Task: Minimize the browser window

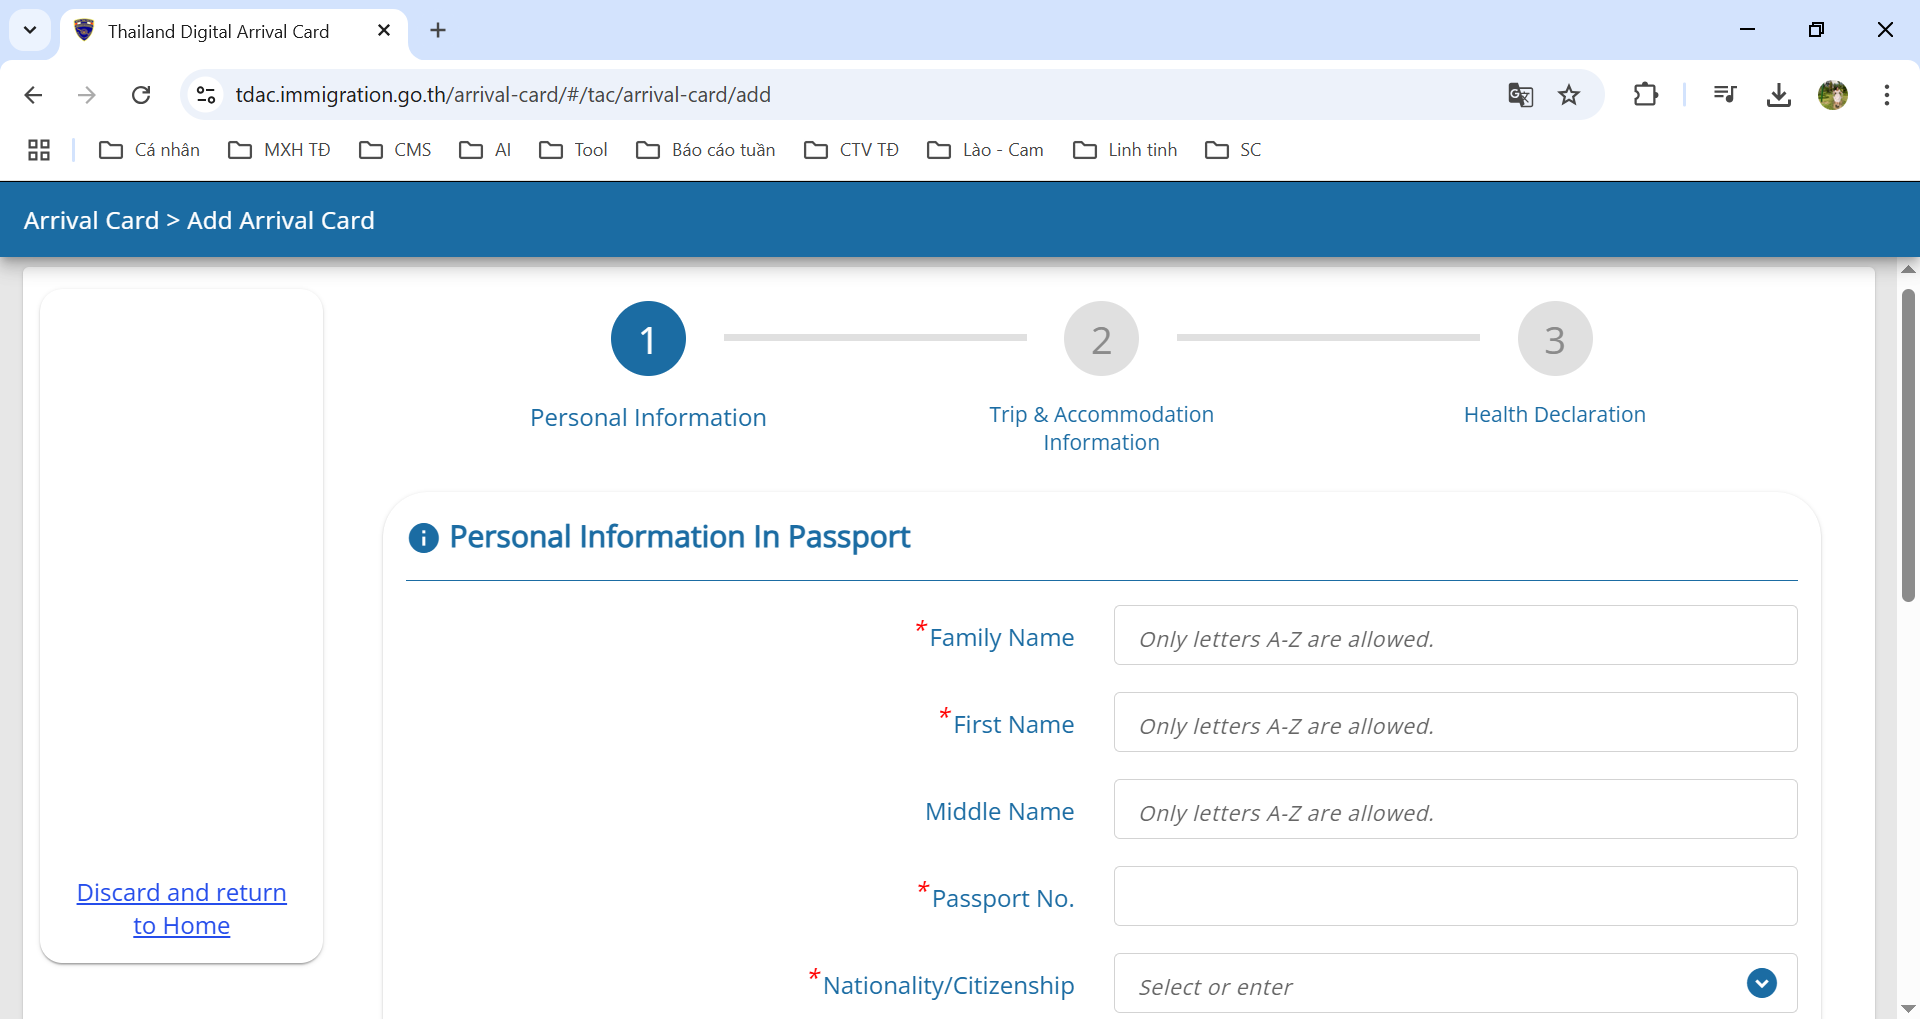Action: point(1748,30)
